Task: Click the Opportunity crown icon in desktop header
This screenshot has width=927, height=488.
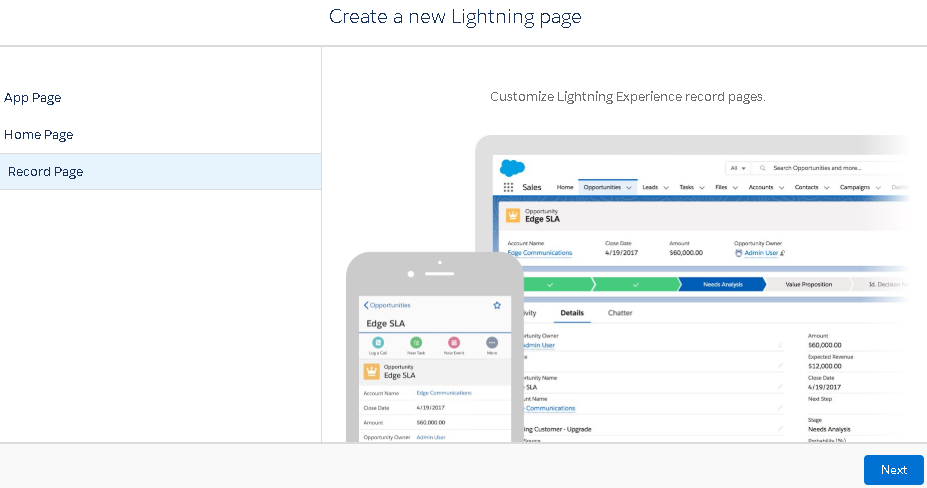Action: coord(513,215)
